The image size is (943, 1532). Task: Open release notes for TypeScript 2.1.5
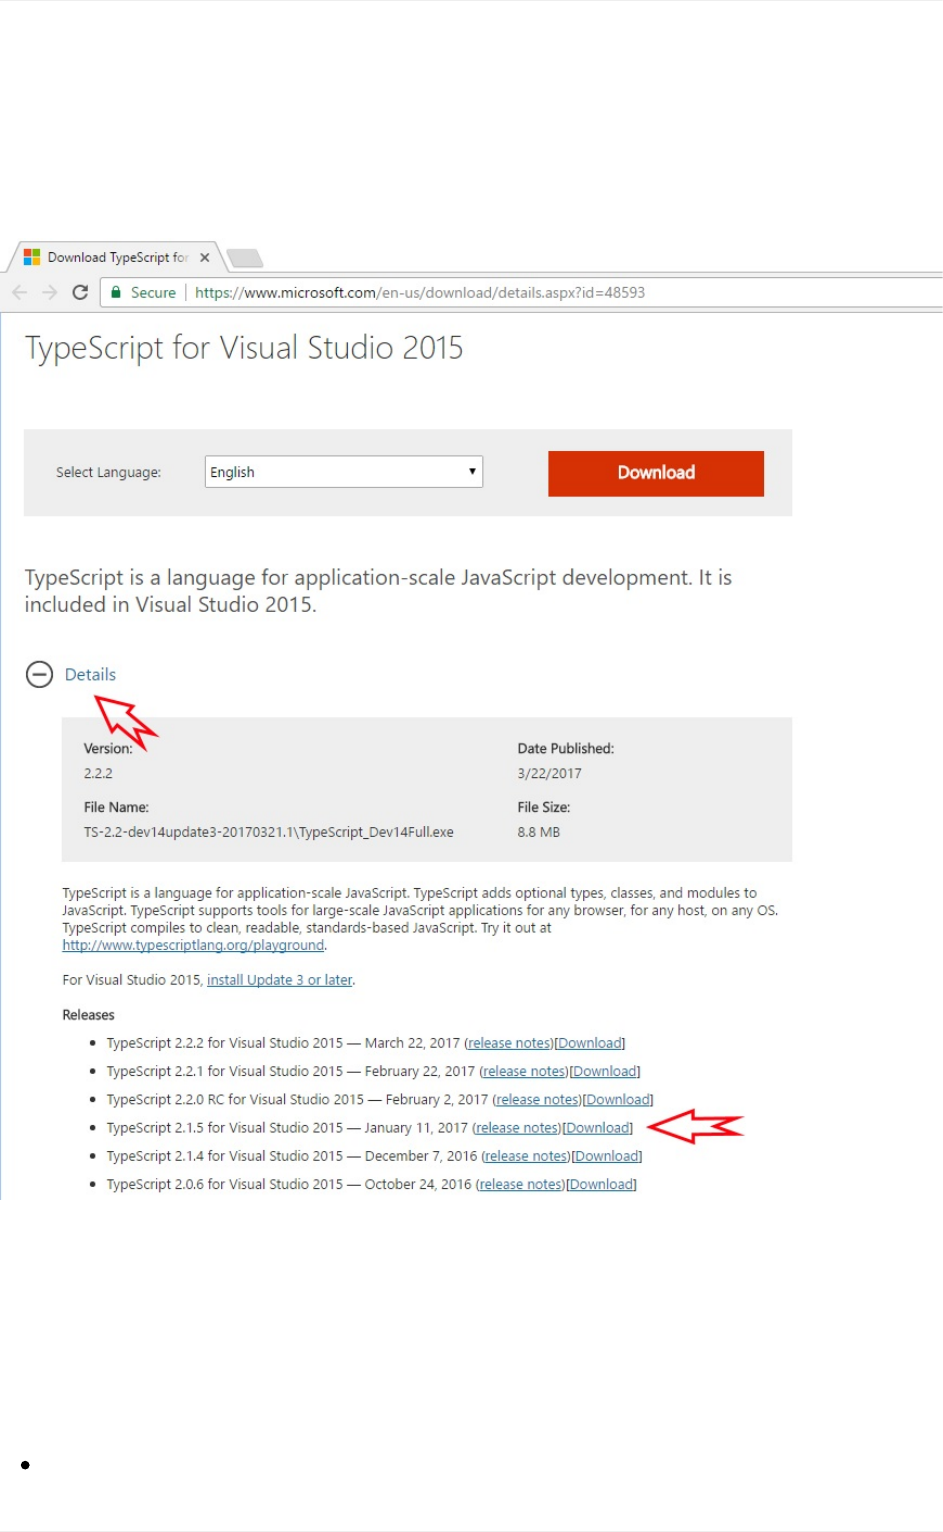coord(517,1128)
